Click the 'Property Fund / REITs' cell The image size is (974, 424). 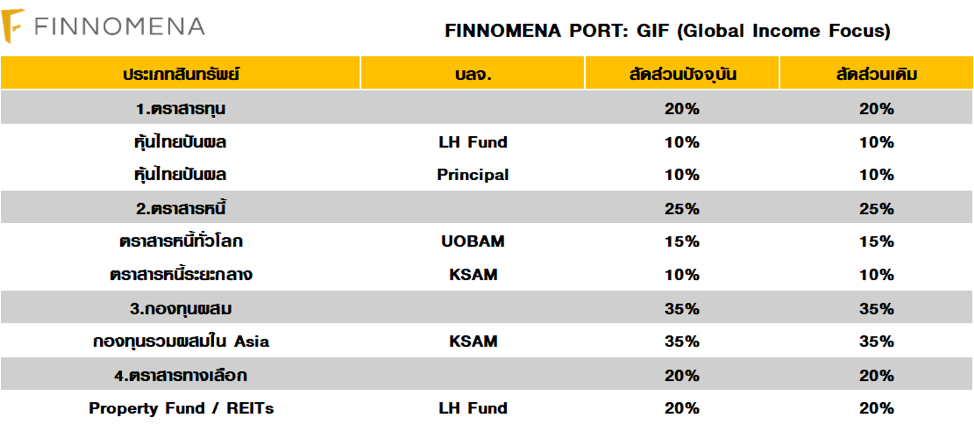pyautogui.click(x=181, y=408)
